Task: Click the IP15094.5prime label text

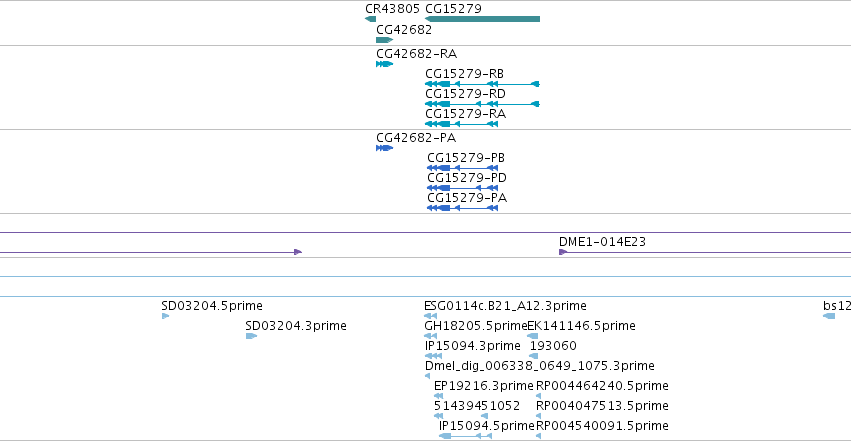Action: (x=487, y=426)
